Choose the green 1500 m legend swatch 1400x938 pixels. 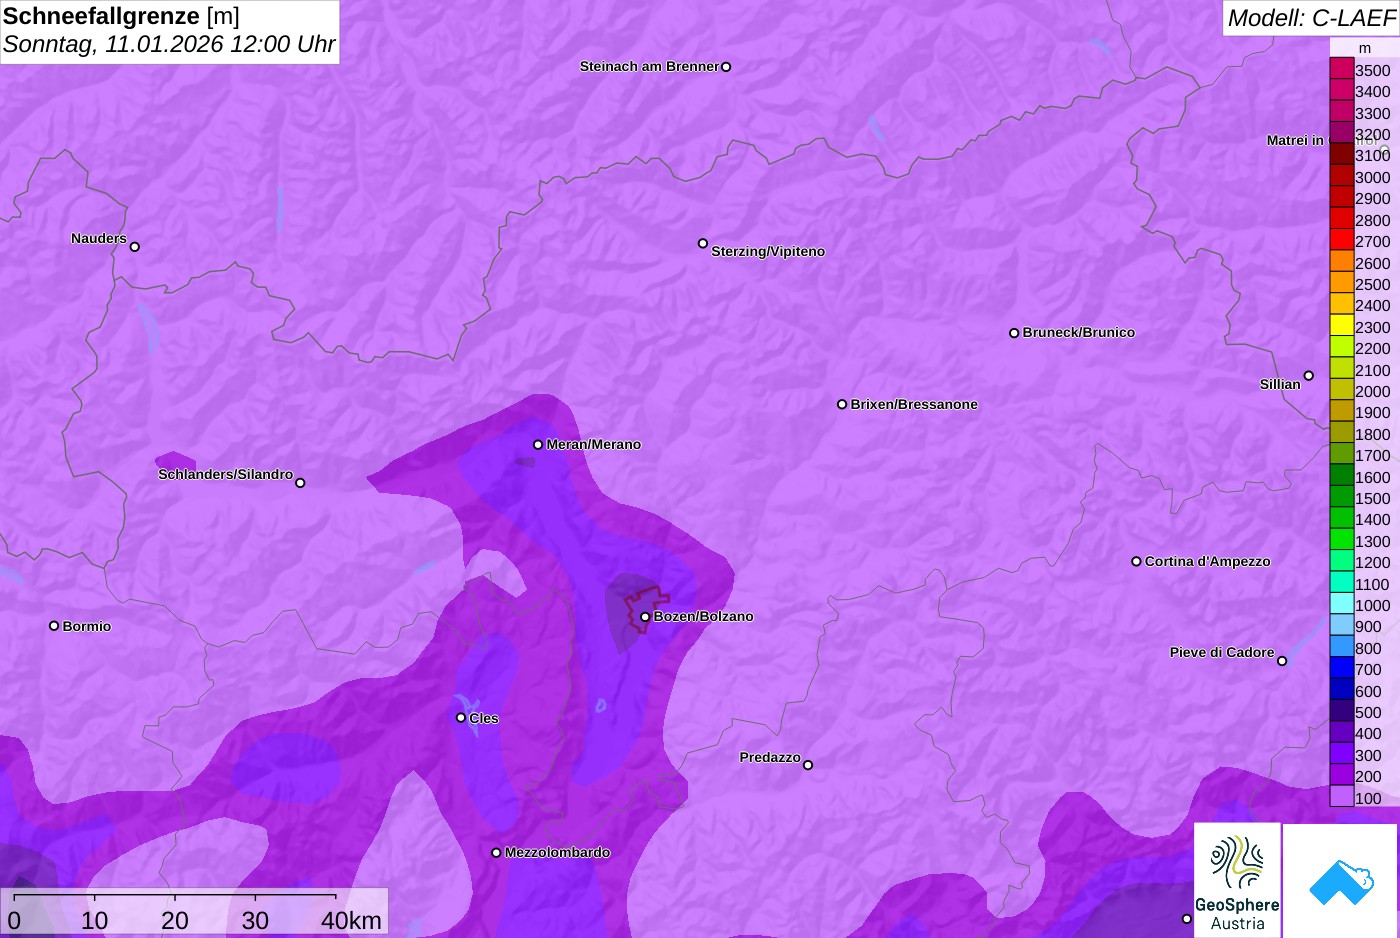point(1341,497)
